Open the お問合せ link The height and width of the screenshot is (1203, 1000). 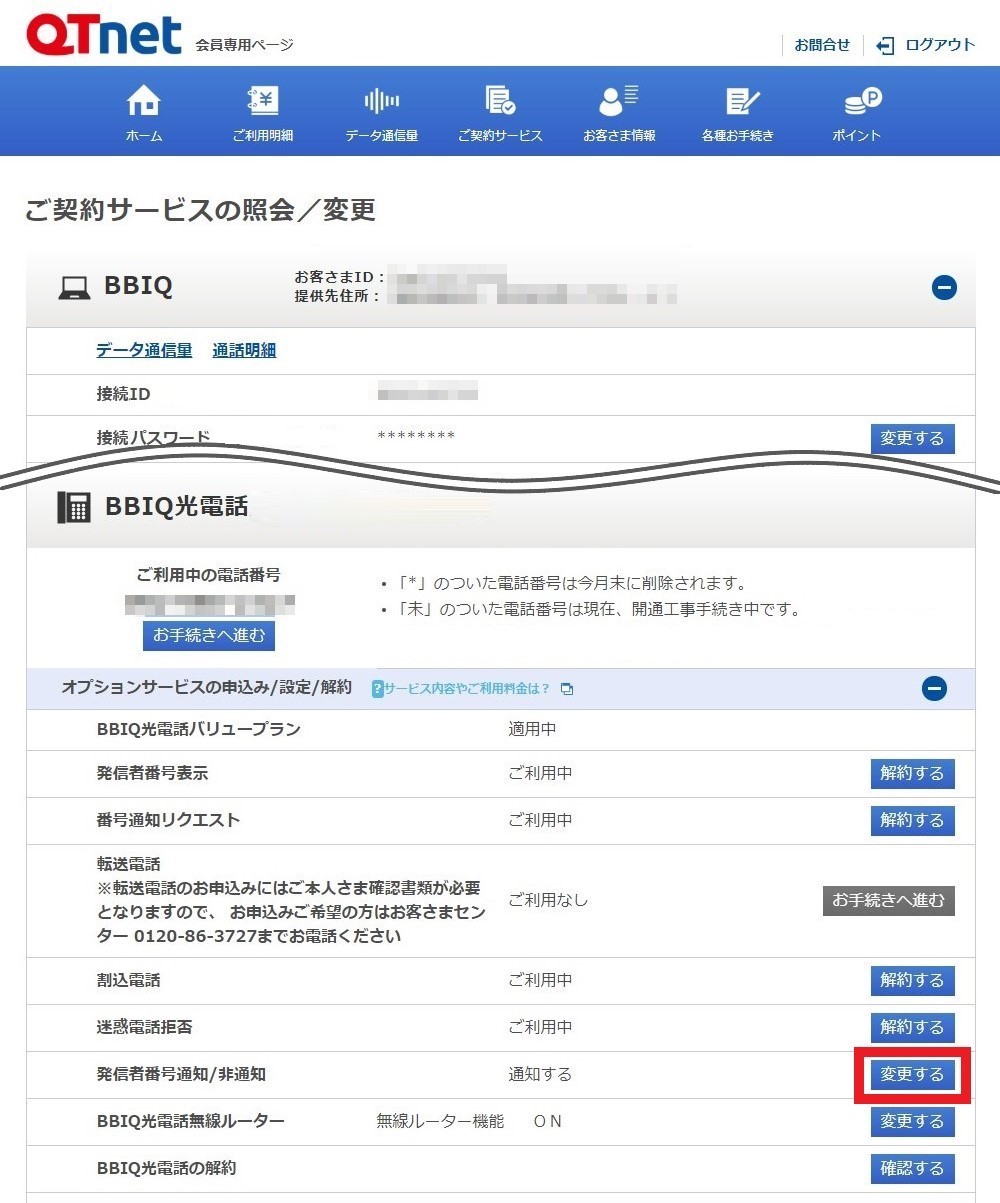tap(822, 45)
